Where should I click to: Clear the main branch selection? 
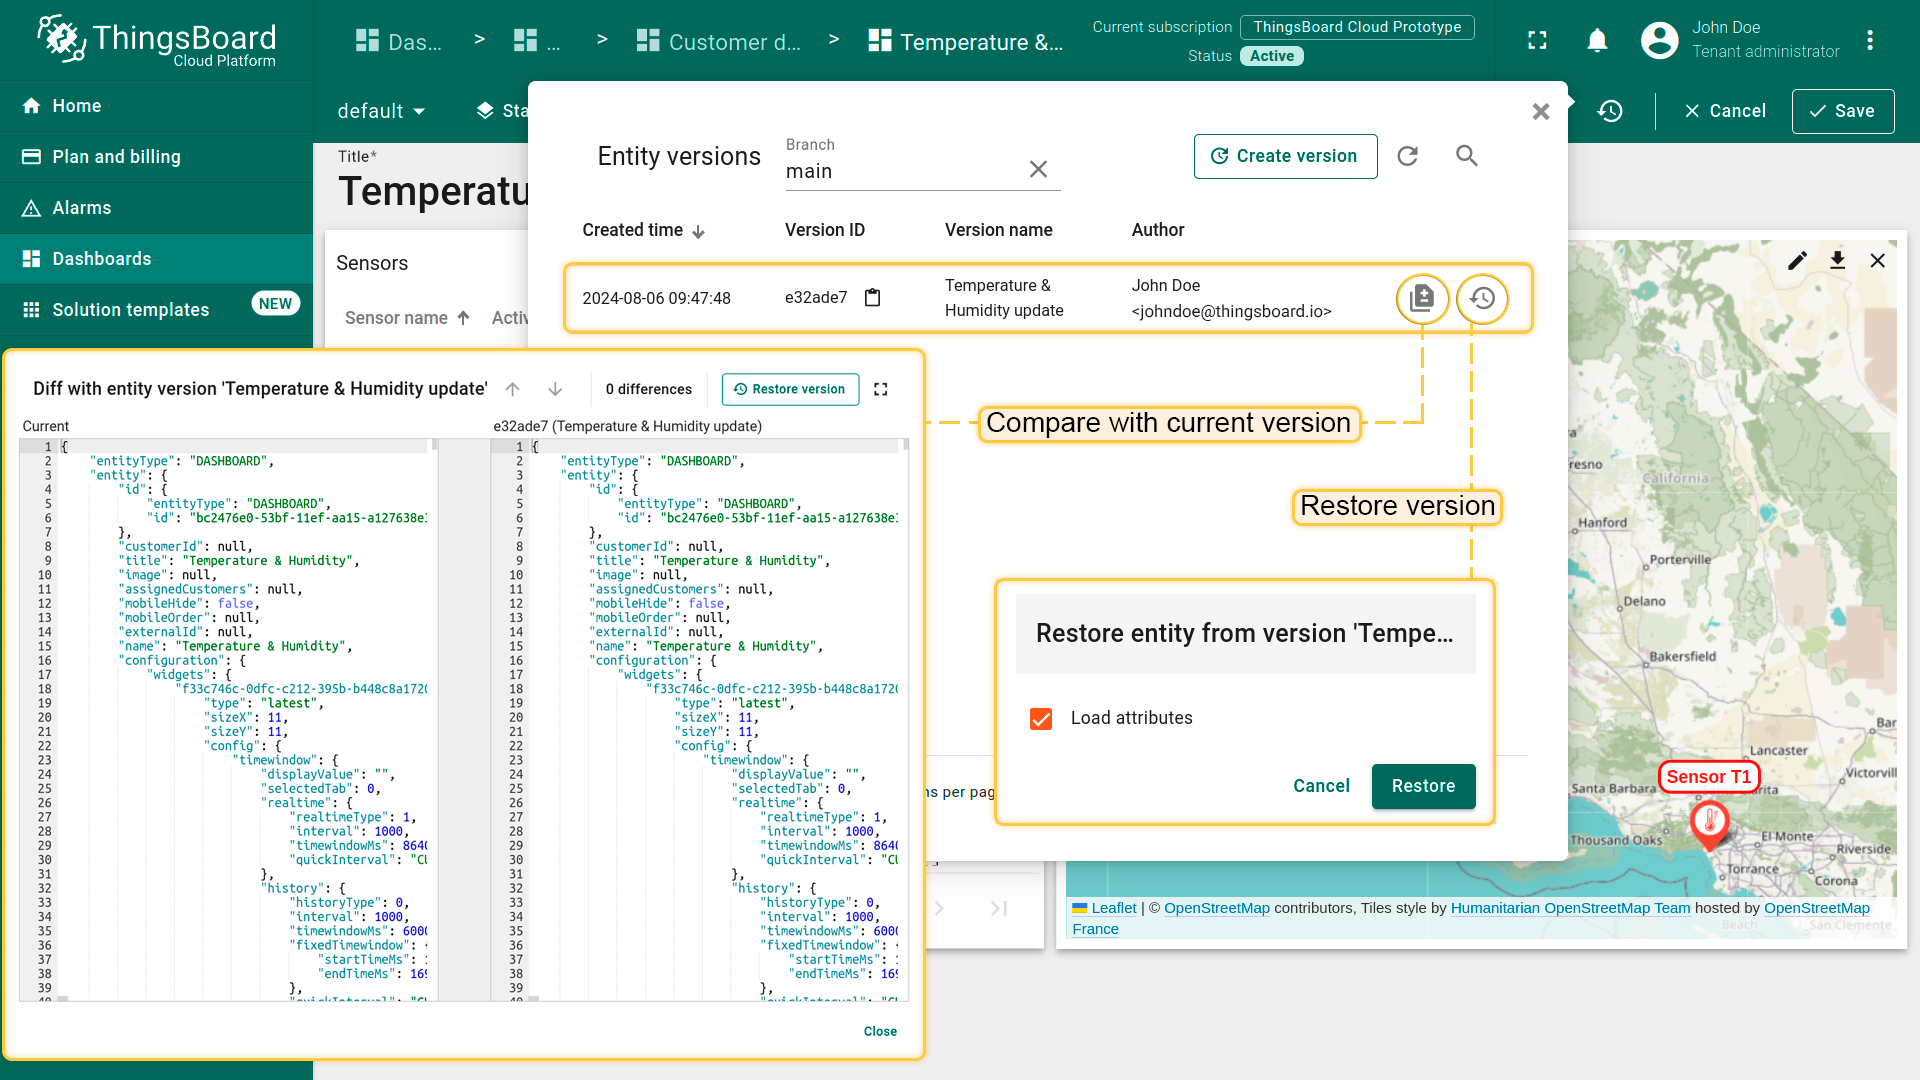click(x=1038, y=170)
